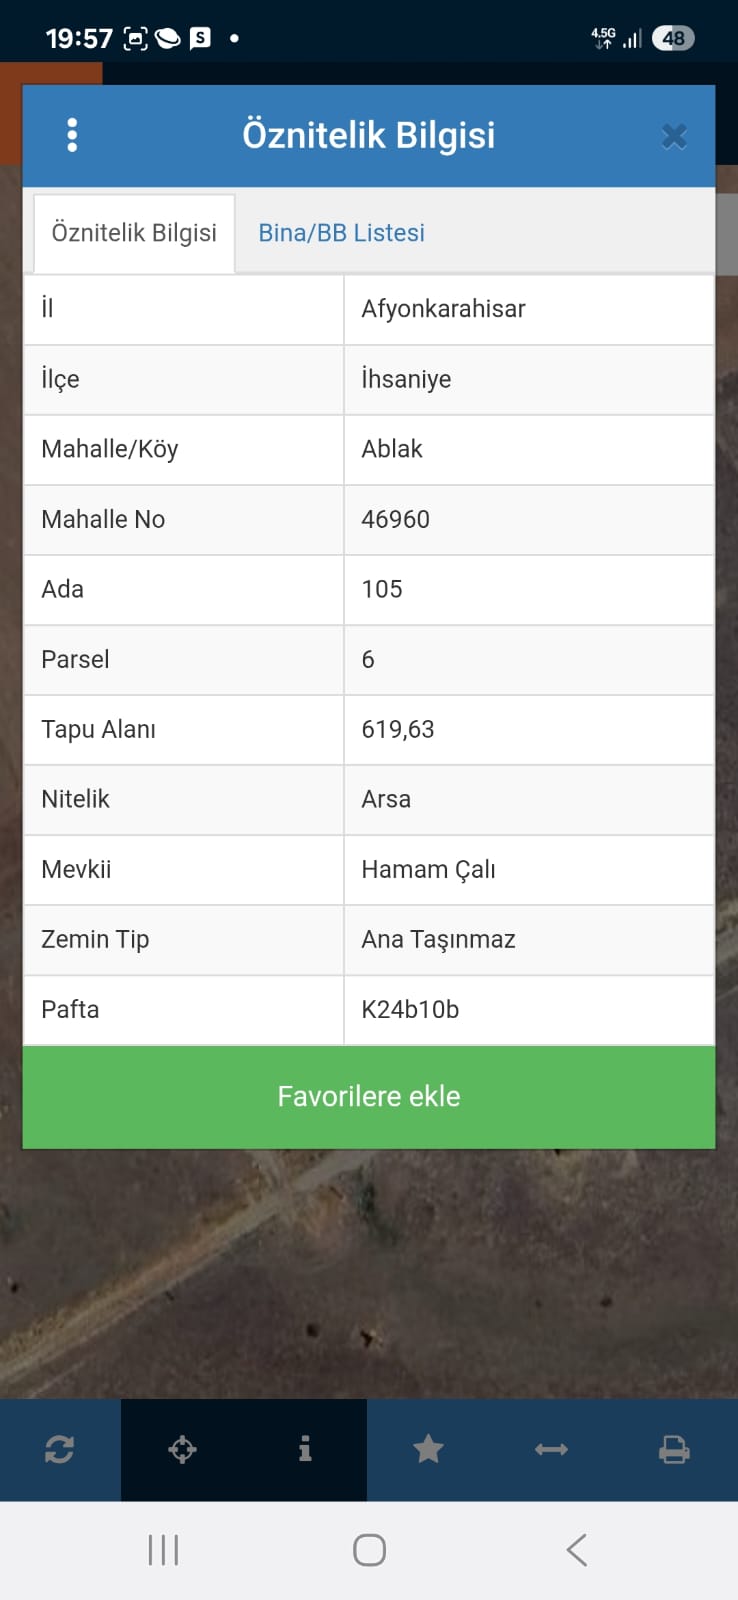Screen dimensions: 738x1600
Task: Tap the printer icon
Action: pyautogui.click(x=674, y=1449)
